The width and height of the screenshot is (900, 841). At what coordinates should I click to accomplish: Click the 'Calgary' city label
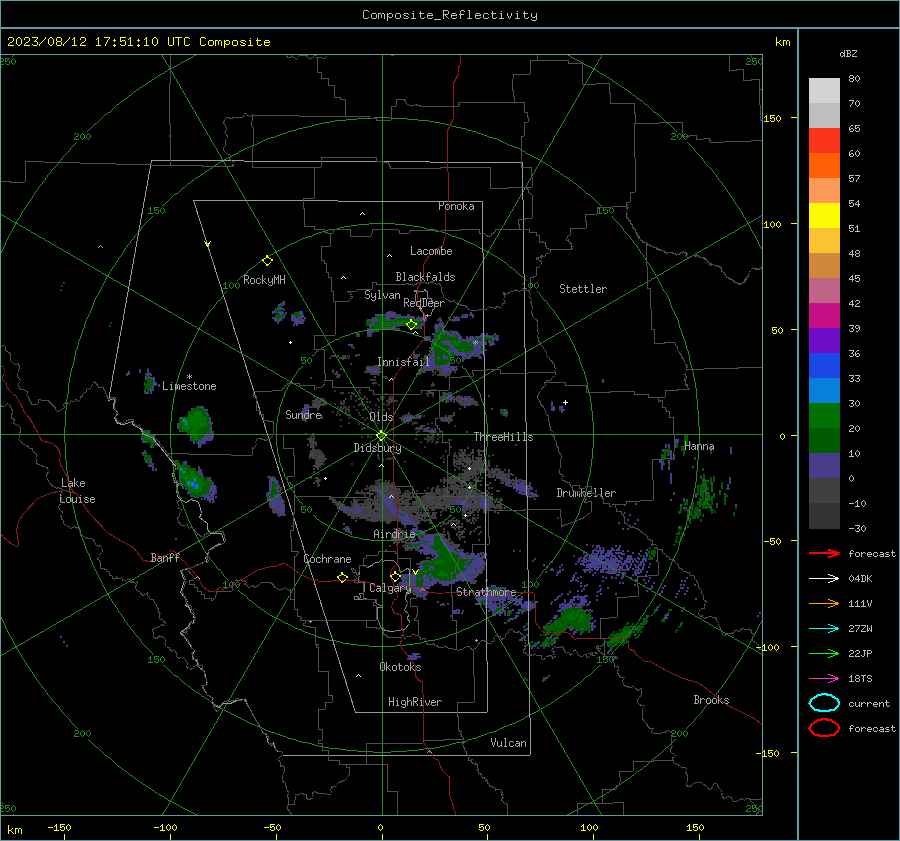390,588
